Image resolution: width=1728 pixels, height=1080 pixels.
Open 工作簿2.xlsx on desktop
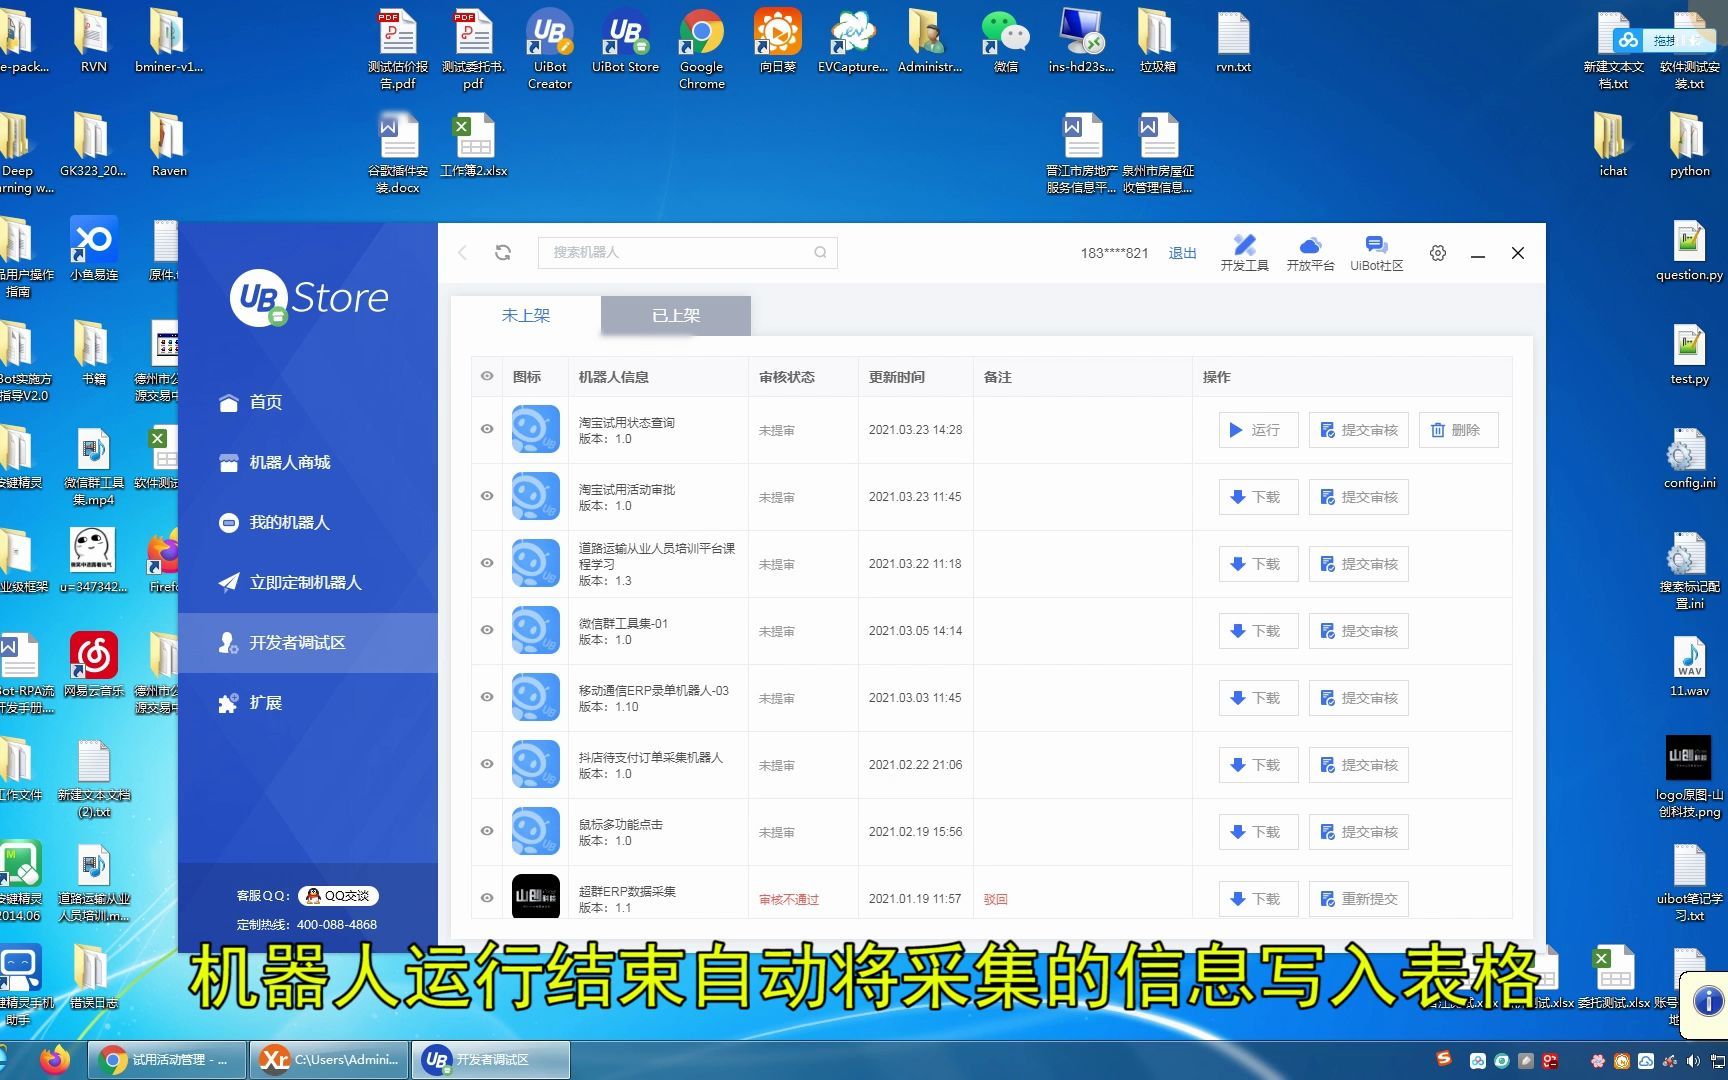(474, 145)
